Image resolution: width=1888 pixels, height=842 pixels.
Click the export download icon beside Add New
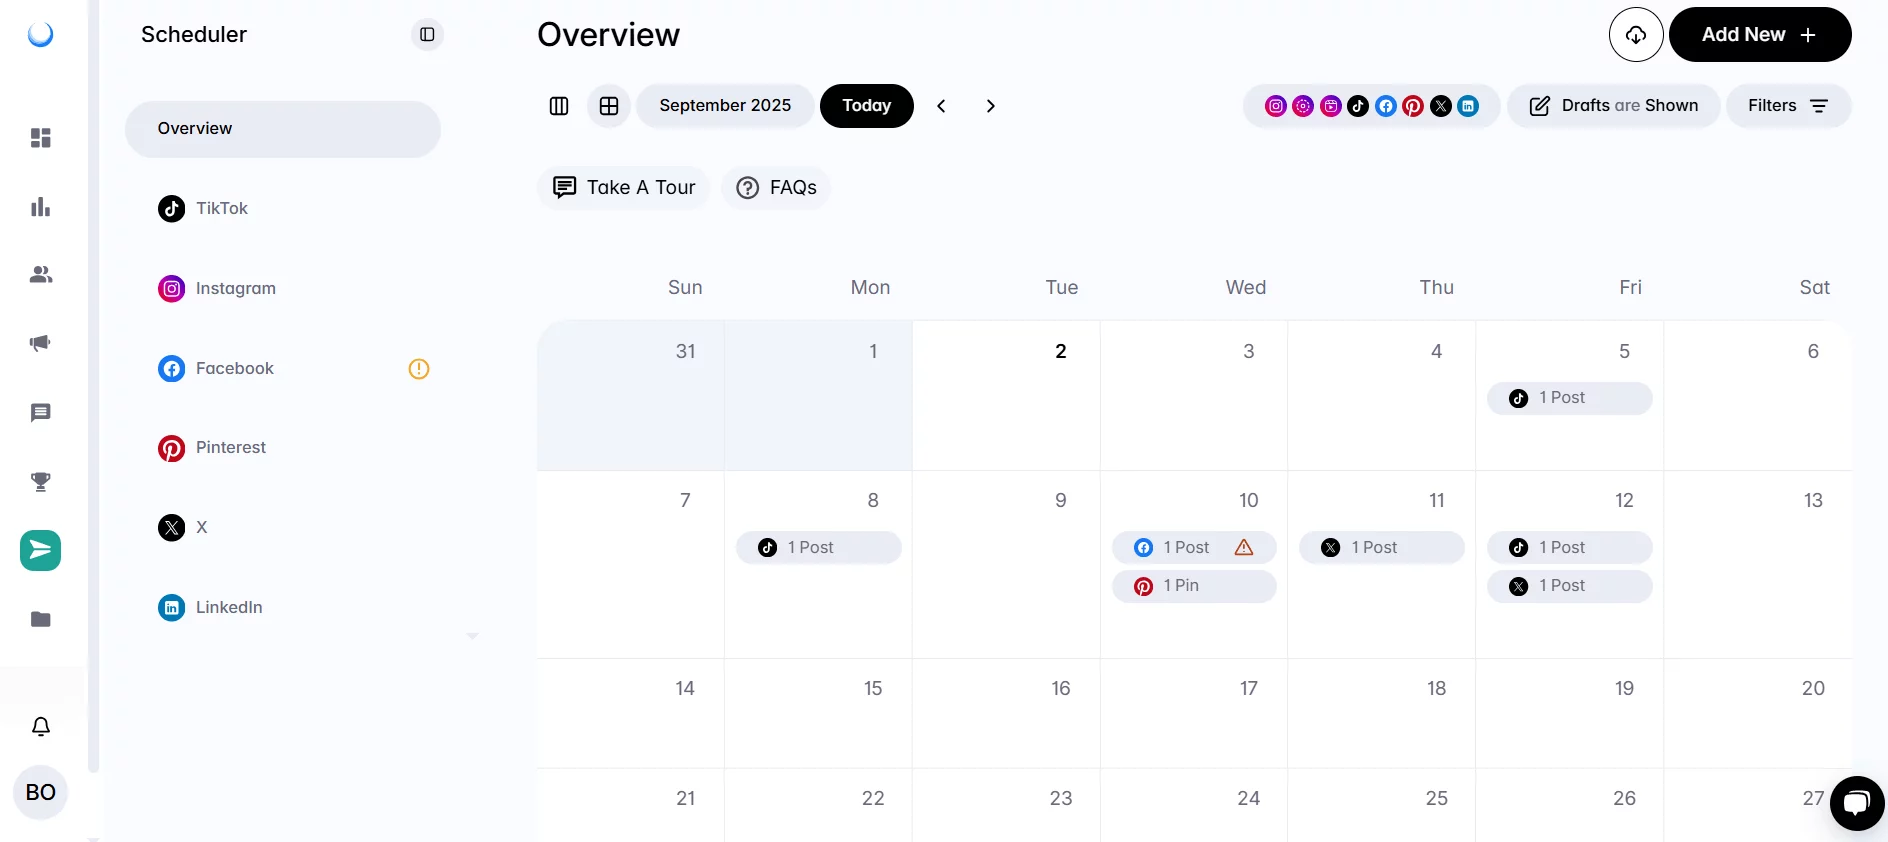1636,34
